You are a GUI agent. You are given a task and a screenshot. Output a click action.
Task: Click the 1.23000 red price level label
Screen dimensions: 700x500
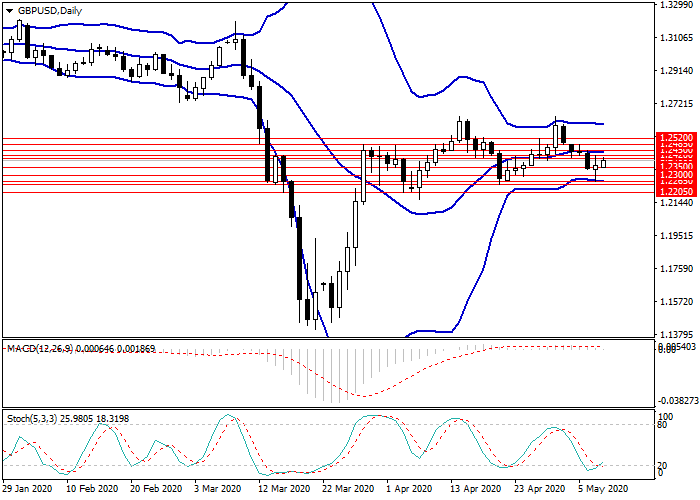pos(674,174)
